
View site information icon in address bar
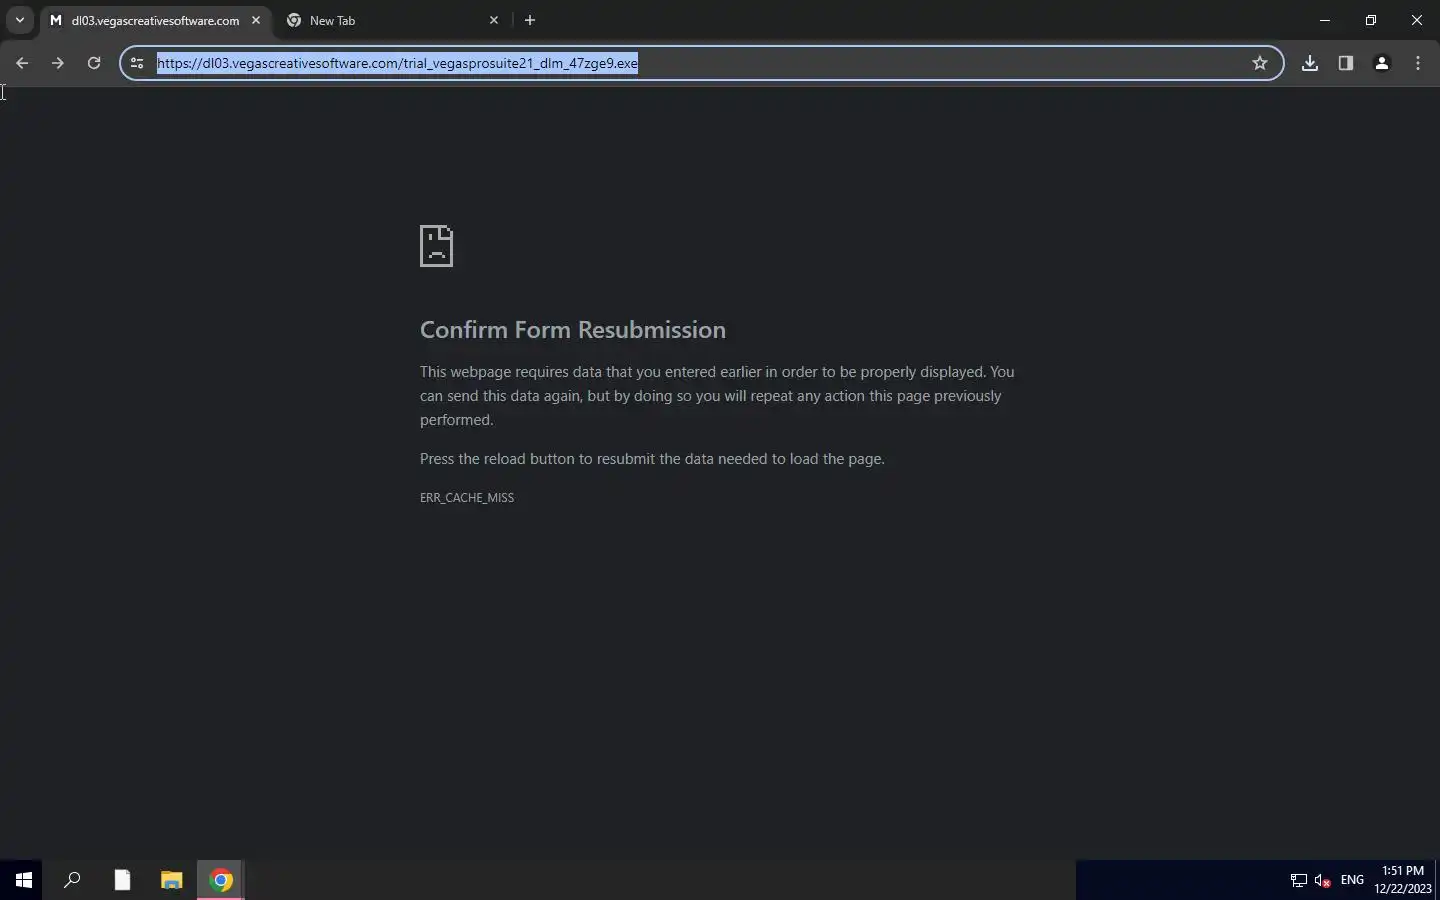pos(137,63)
